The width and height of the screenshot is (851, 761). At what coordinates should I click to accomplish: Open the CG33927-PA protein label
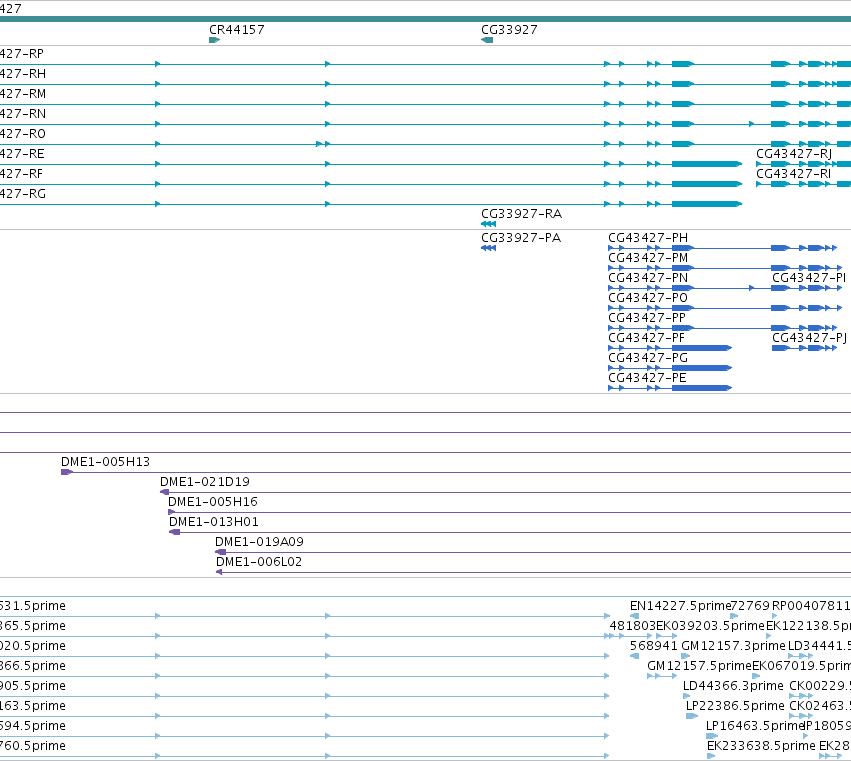point(521,237)
